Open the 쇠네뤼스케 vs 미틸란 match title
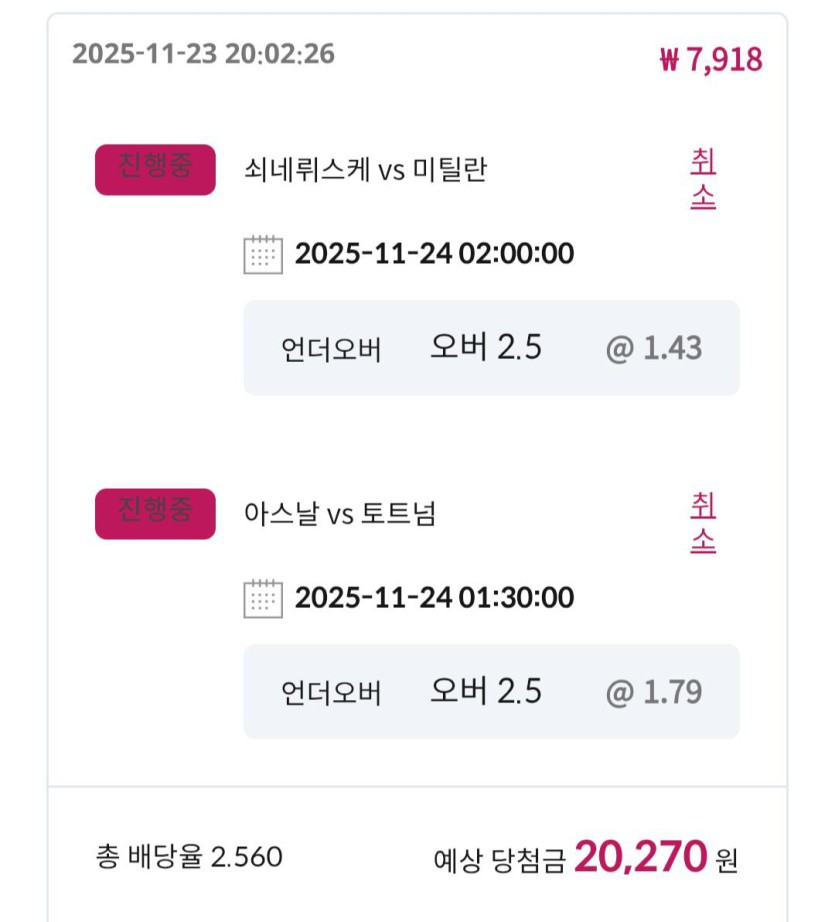Image resolution: width=835 pixels, height=922 pixels. (x=365, y=170)
